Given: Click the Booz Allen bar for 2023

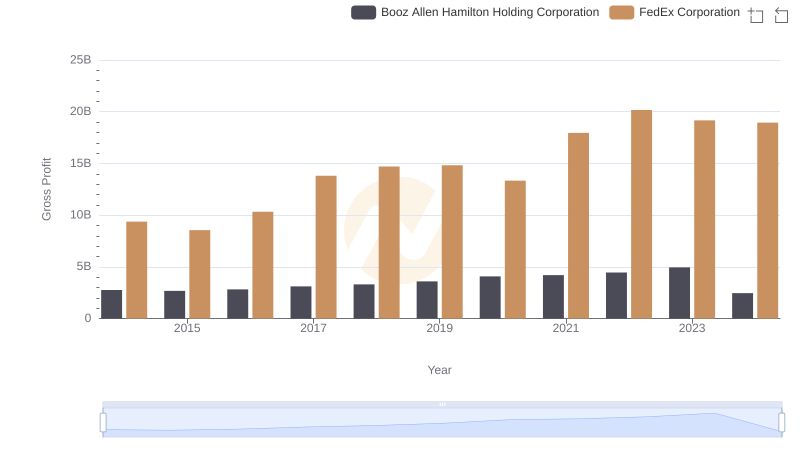Looking at the screenshot, I should [679, 293].
